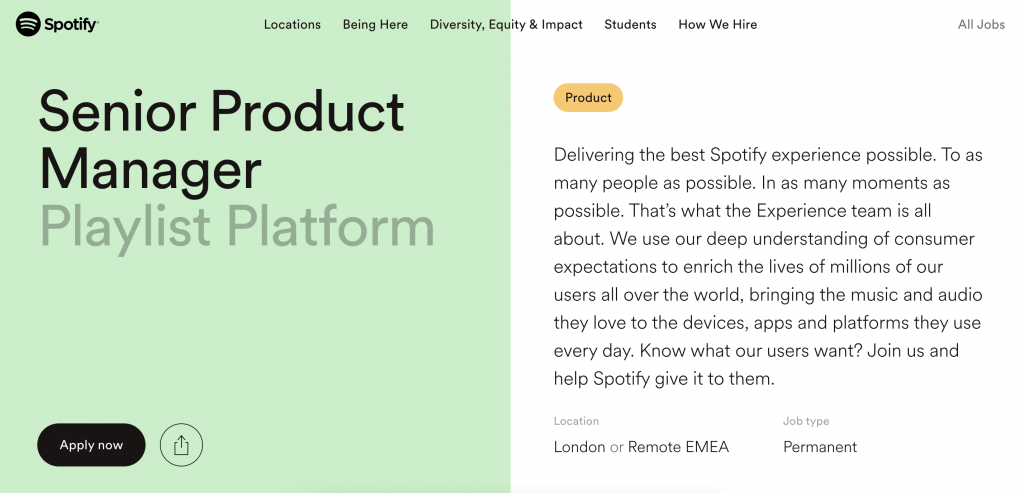Select the Students navigation link
Viewport: 1024px width, 493px height.
(630, 24)
